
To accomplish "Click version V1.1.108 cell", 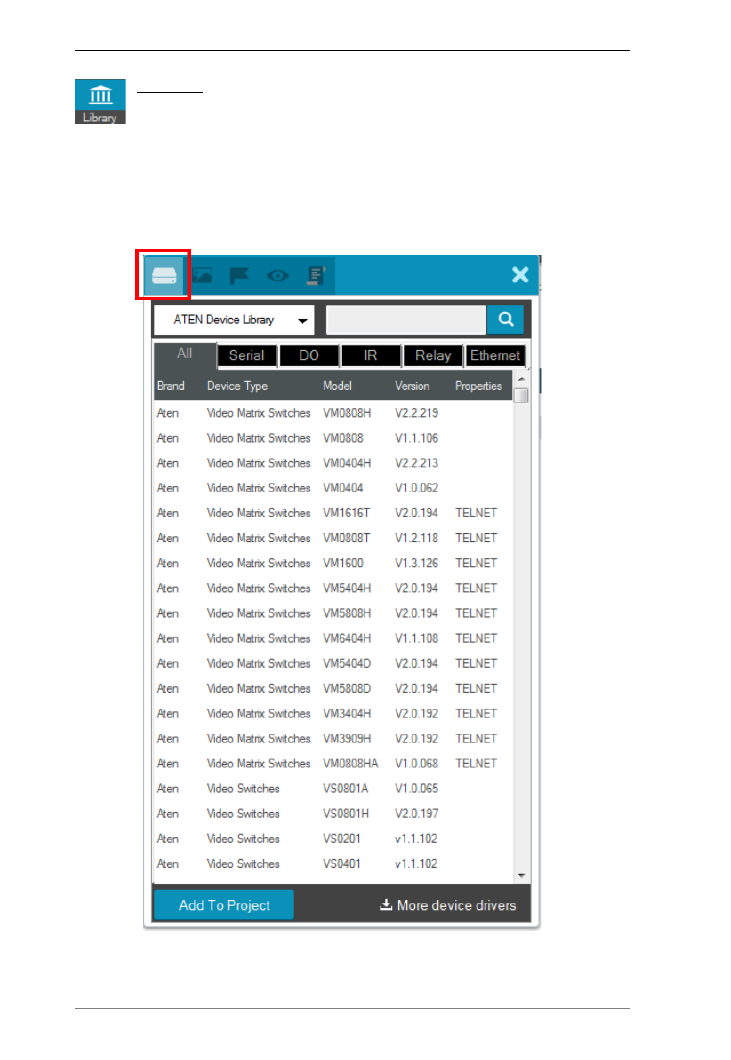I will point(417,638).
